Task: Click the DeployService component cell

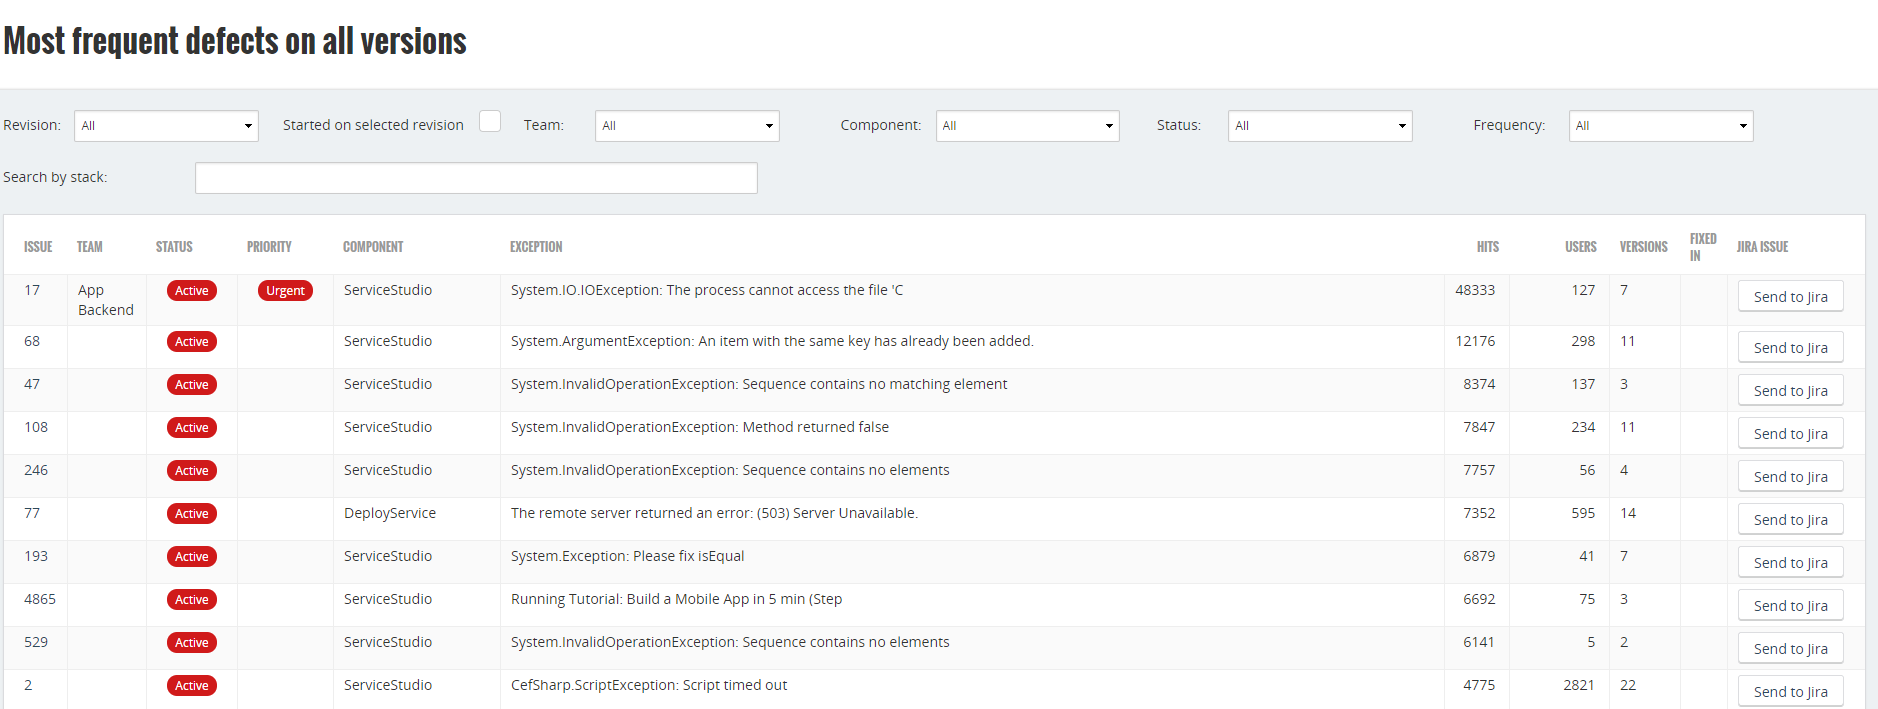Action: tap(390, 513)
